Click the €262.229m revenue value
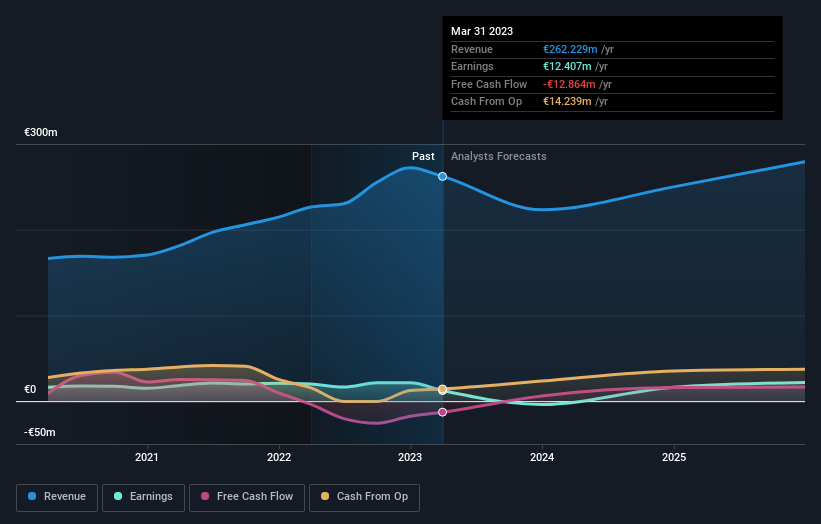The width and height of the screenshot is (821, 524). pyautogui.click(x=570, y=49)
